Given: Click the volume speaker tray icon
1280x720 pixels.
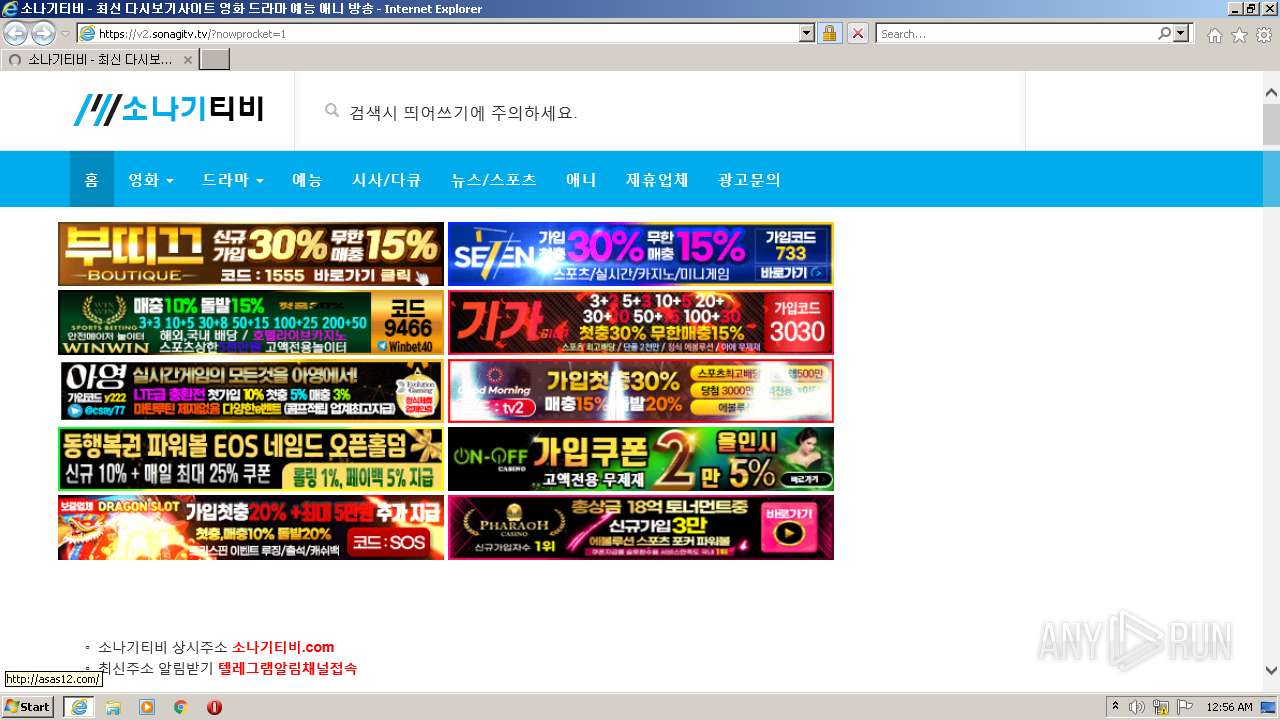Looking at the screenshot, I should [1137, 707].
